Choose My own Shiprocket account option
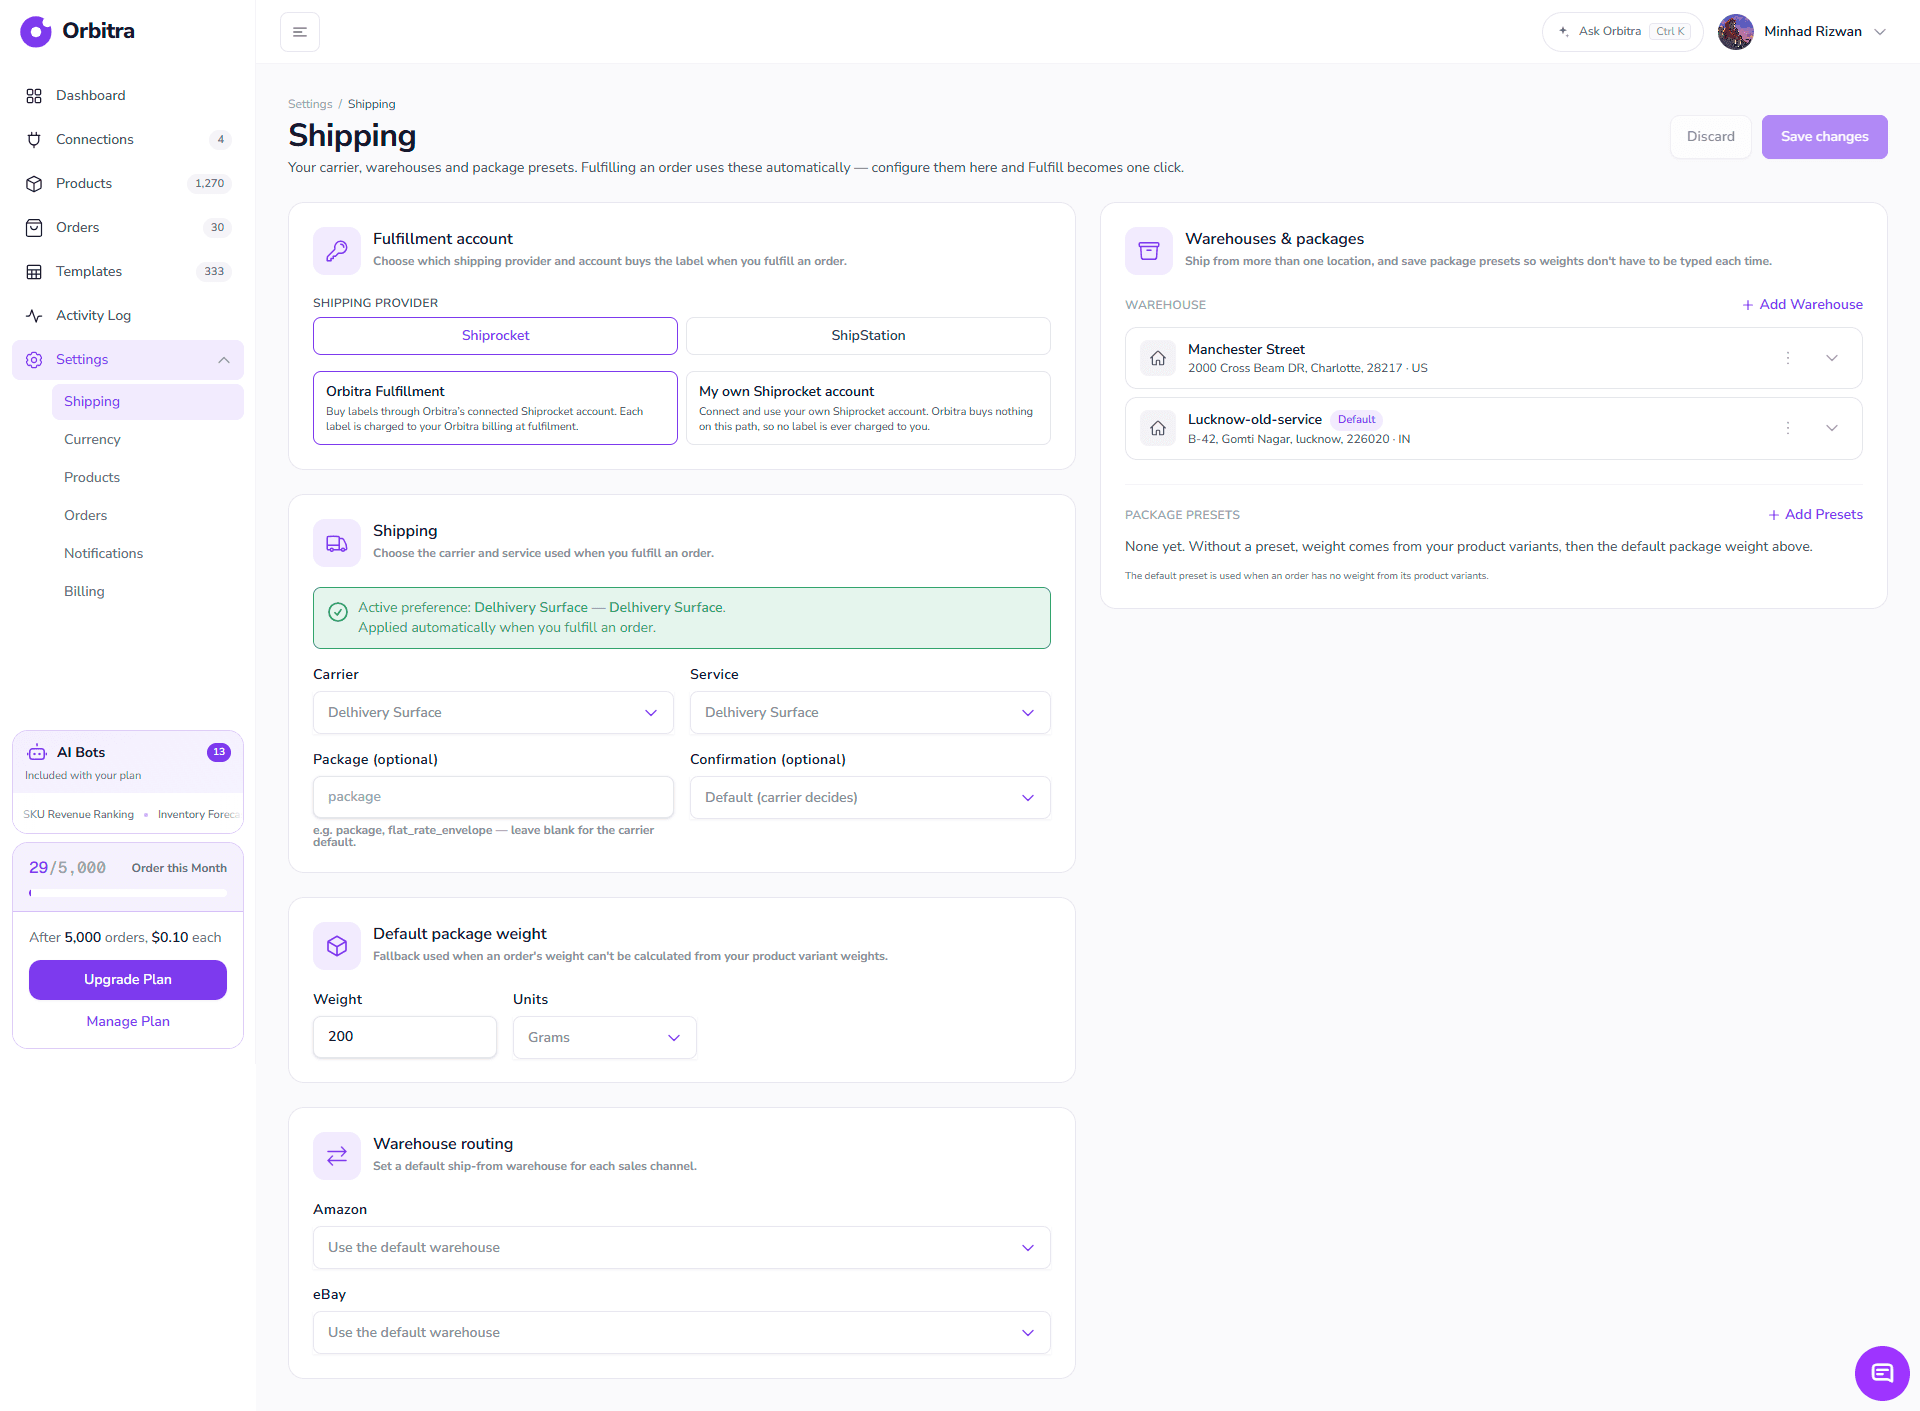 [x=868, y=408]
